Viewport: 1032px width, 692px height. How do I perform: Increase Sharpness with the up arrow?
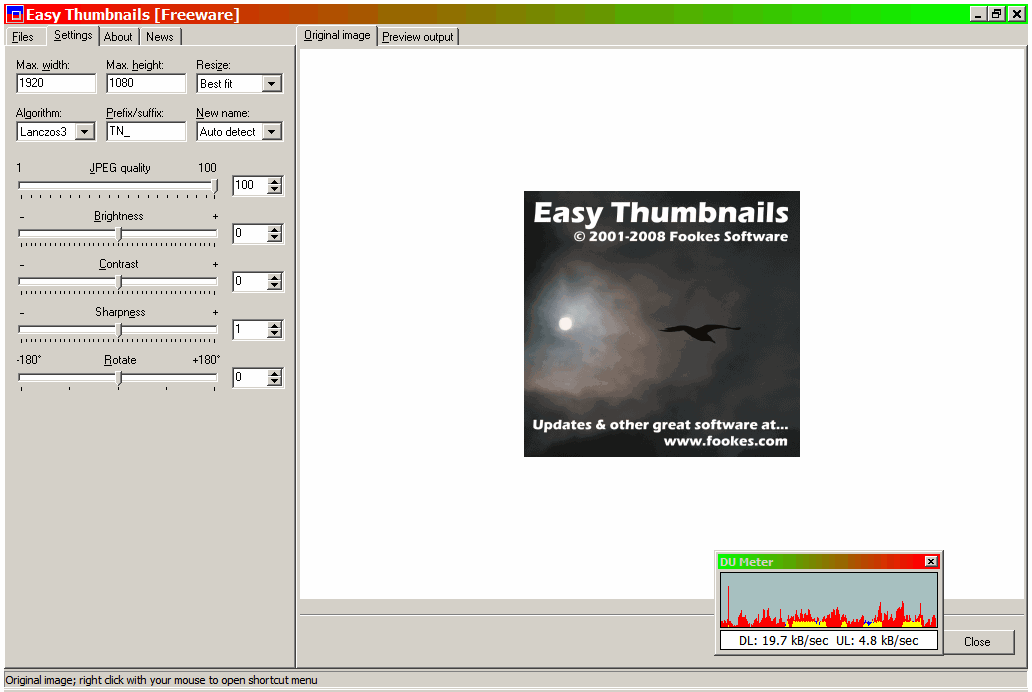(274, 325)
